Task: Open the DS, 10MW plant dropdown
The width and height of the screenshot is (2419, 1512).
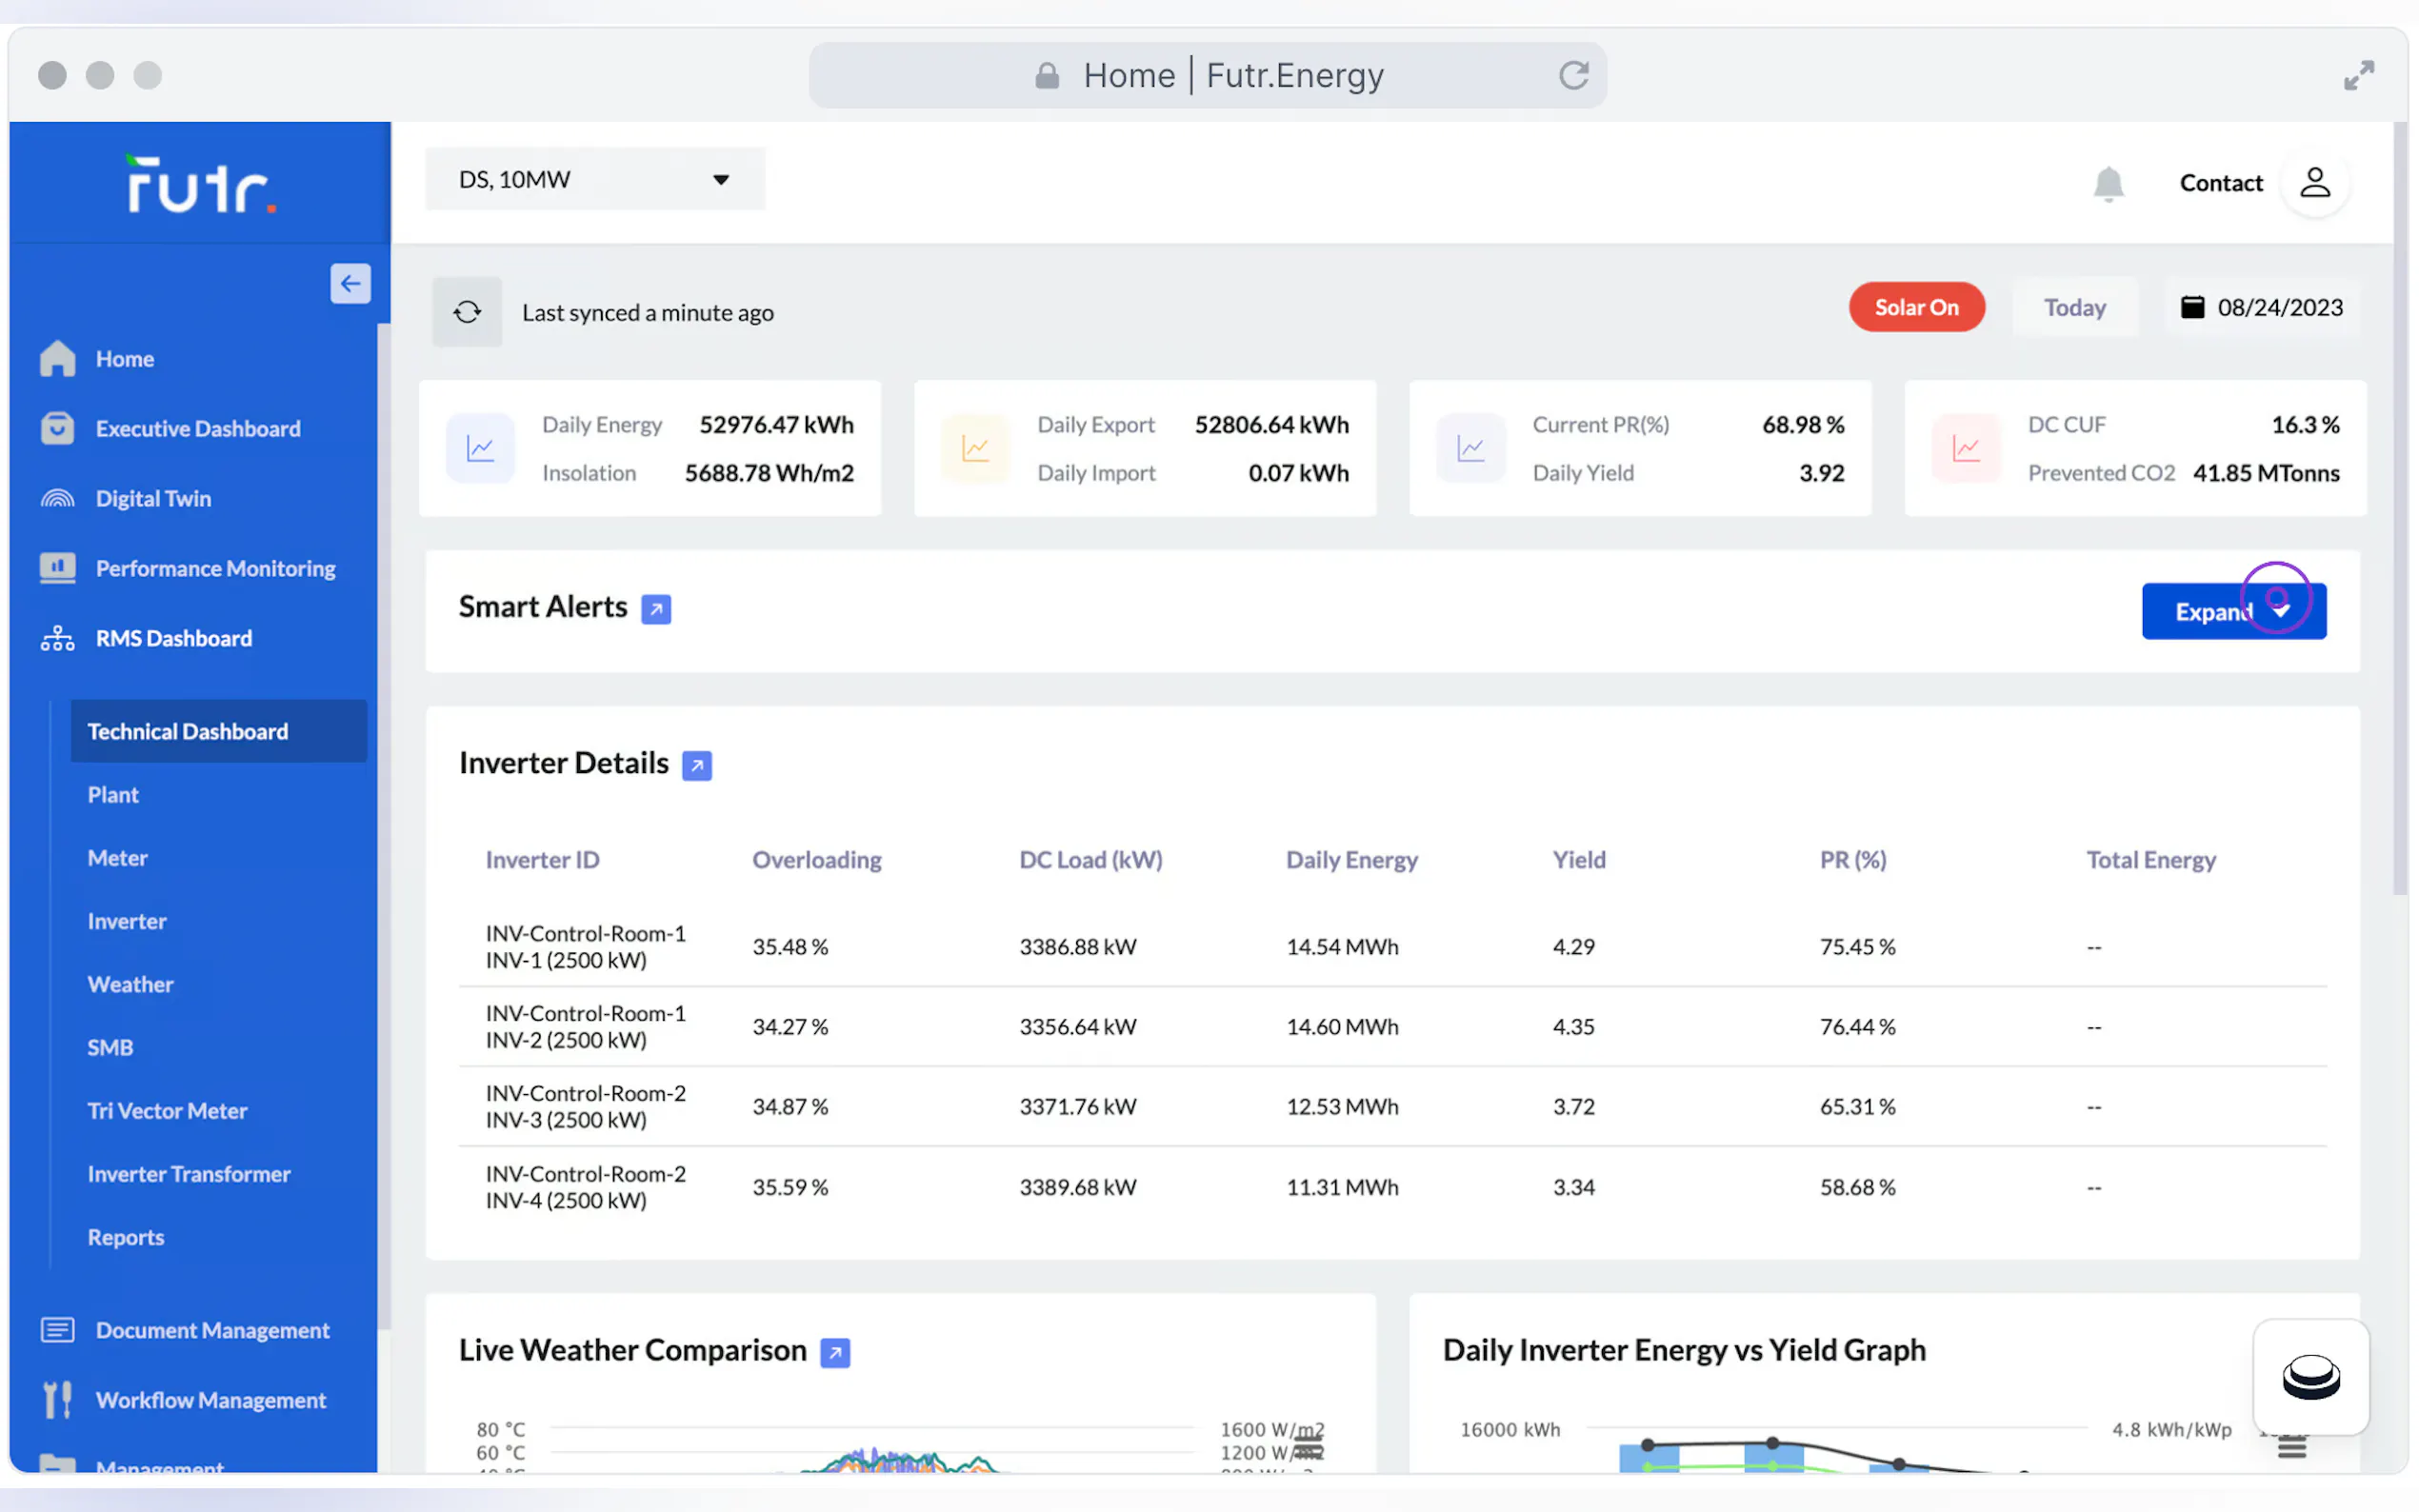Action: pos(595,180)
